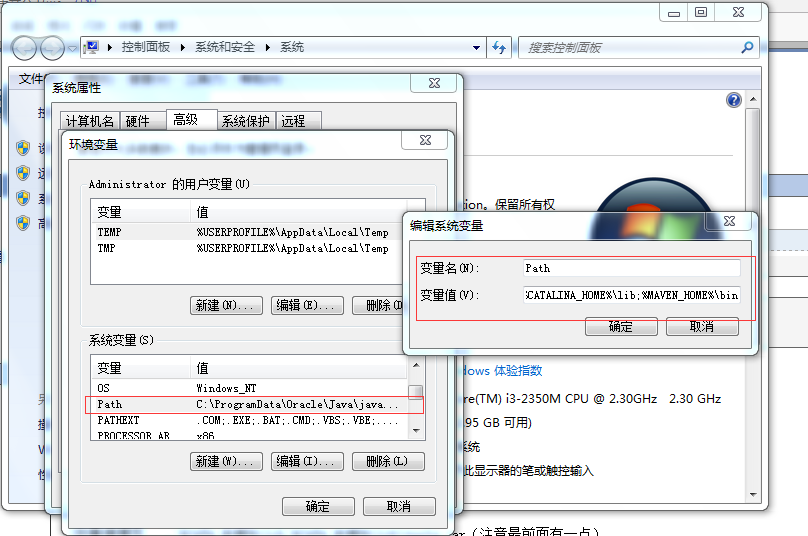Image resolution: width=808 pixels, height=536 pixels.
Task: Expand the address bar history dropdown
Action: click(476, 47)
